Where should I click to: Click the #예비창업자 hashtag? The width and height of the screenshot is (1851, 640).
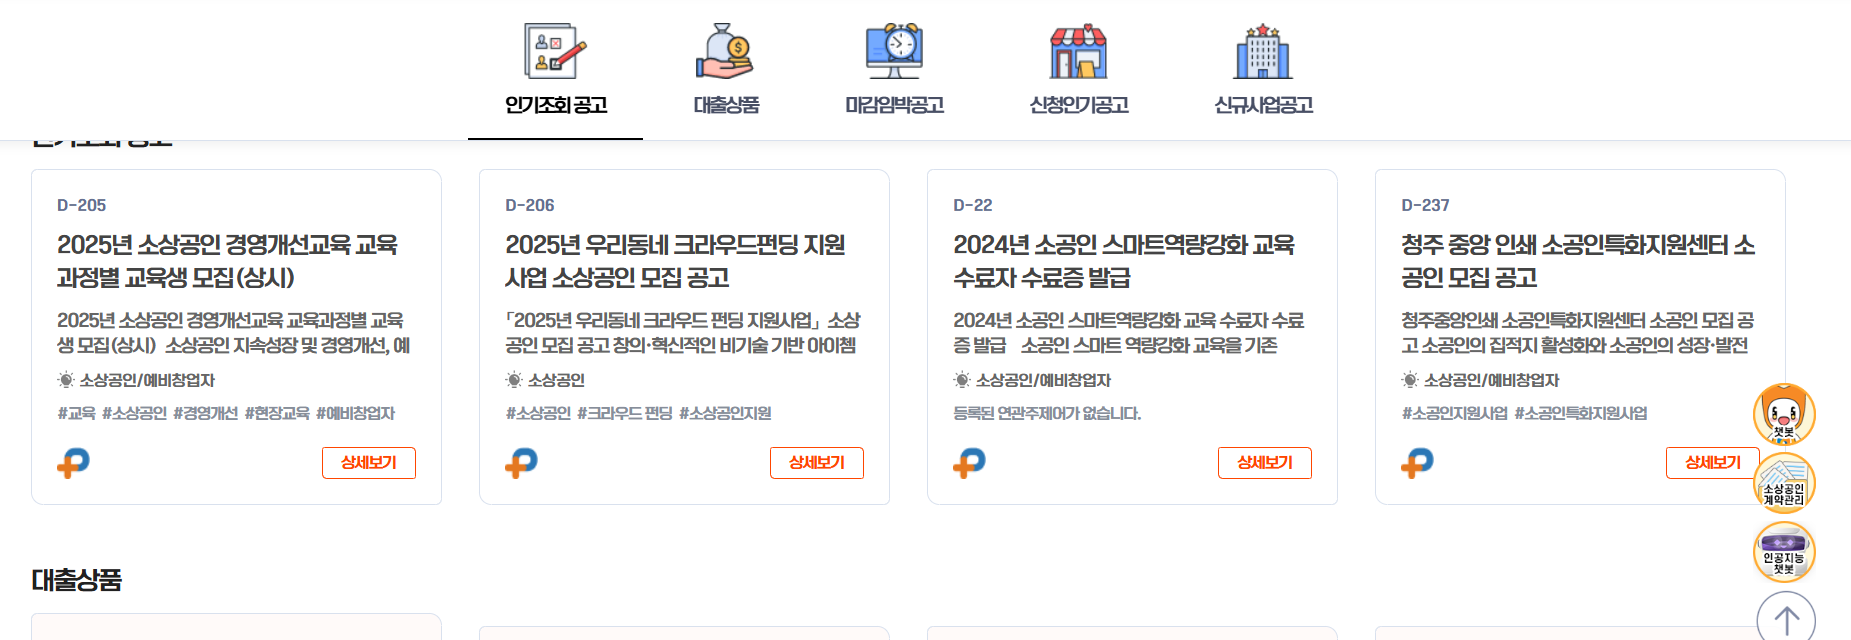[355, 413]
